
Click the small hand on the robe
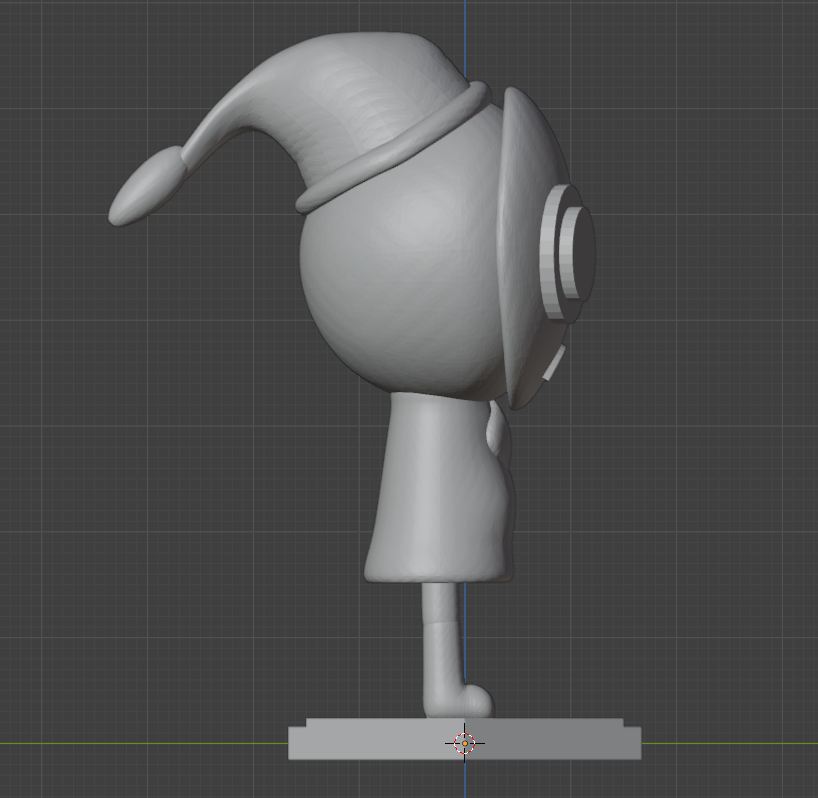pos(495,432)
